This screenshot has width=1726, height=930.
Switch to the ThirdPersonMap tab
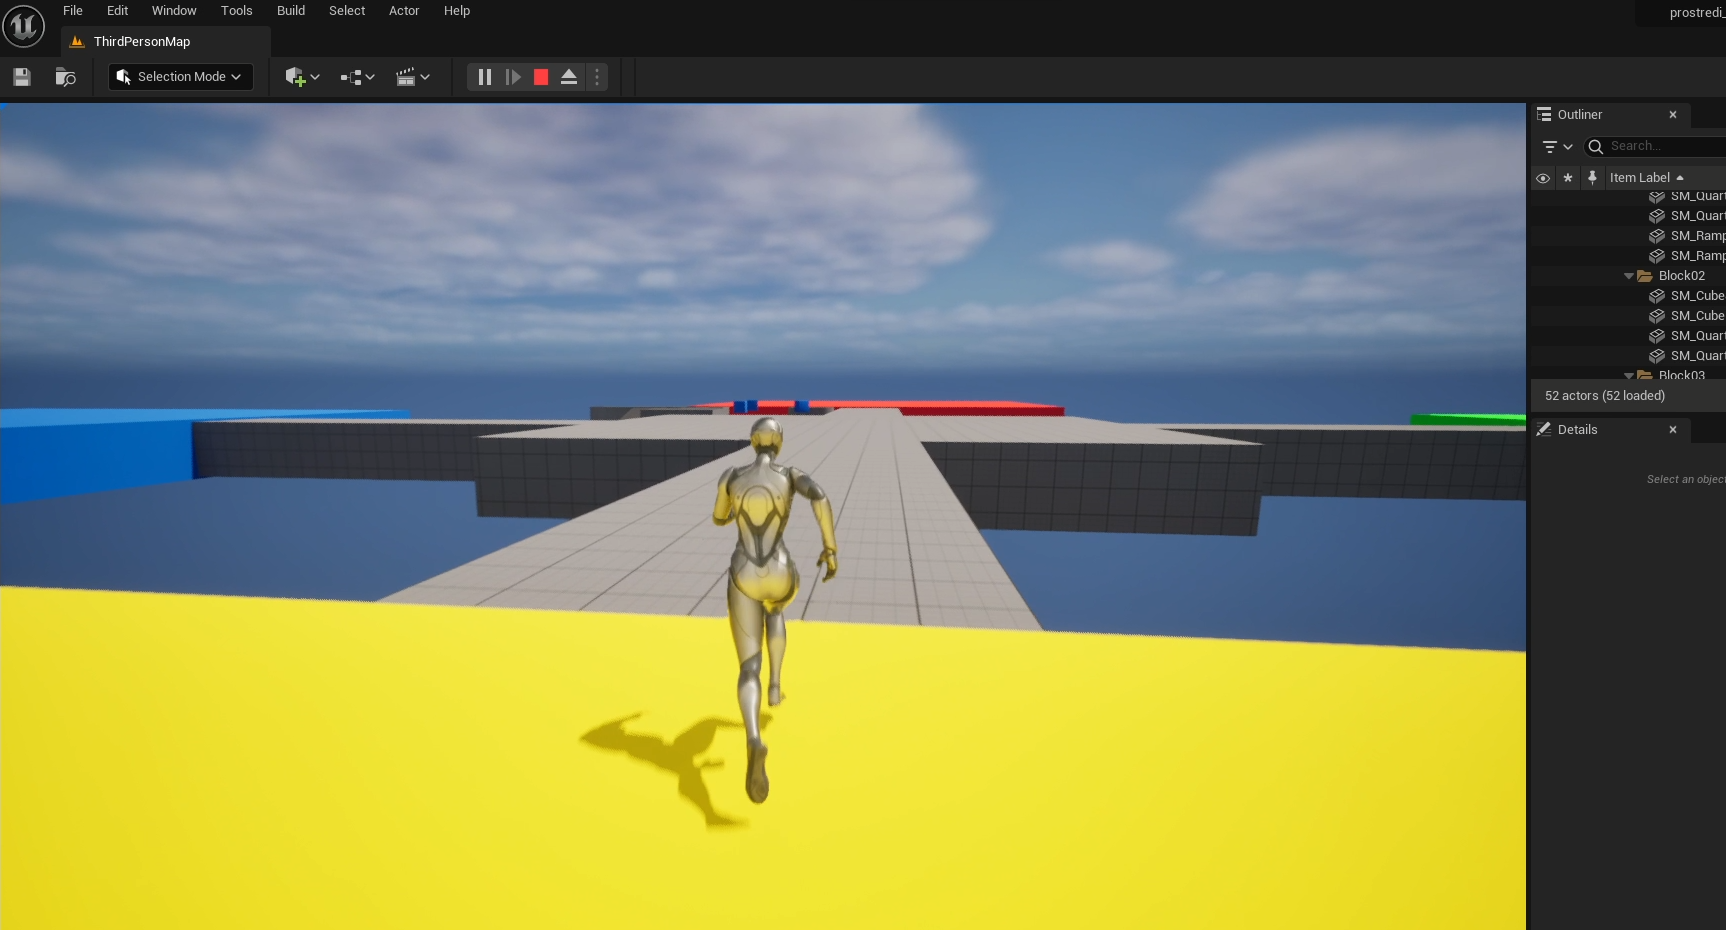(x=141, y=42)
